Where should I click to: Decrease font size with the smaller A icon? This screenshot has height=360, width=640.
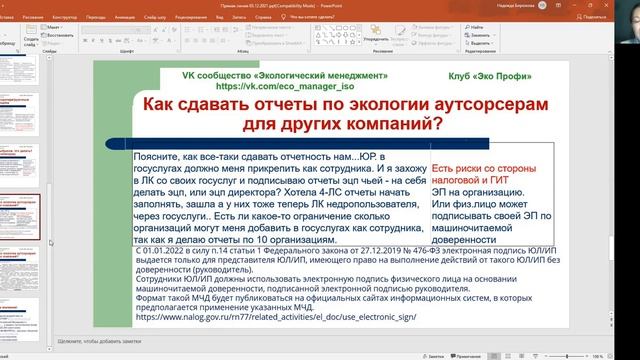click(x=164, y=30)
